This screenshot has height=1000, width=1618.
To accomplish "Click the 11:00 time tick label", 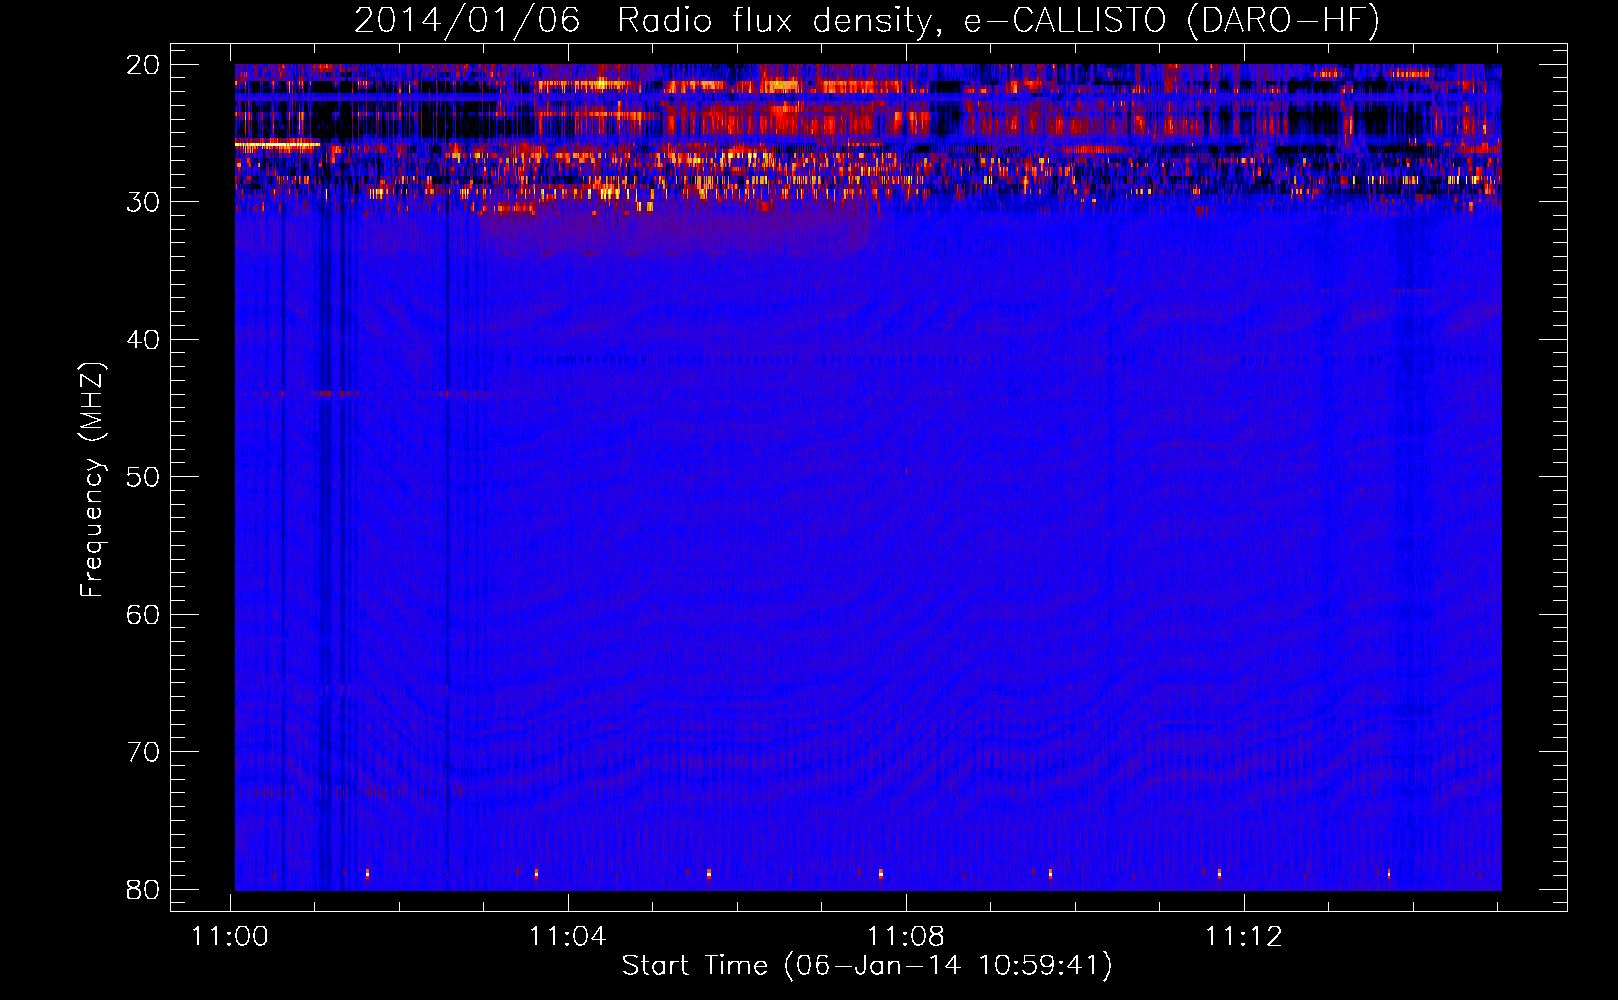I will point(231,937).
